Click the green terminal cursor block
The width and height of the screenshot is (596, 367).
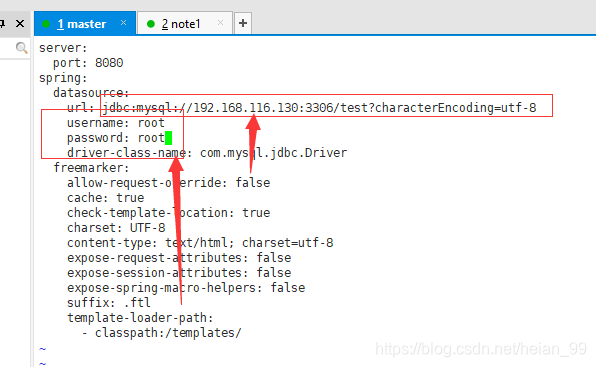168,138
